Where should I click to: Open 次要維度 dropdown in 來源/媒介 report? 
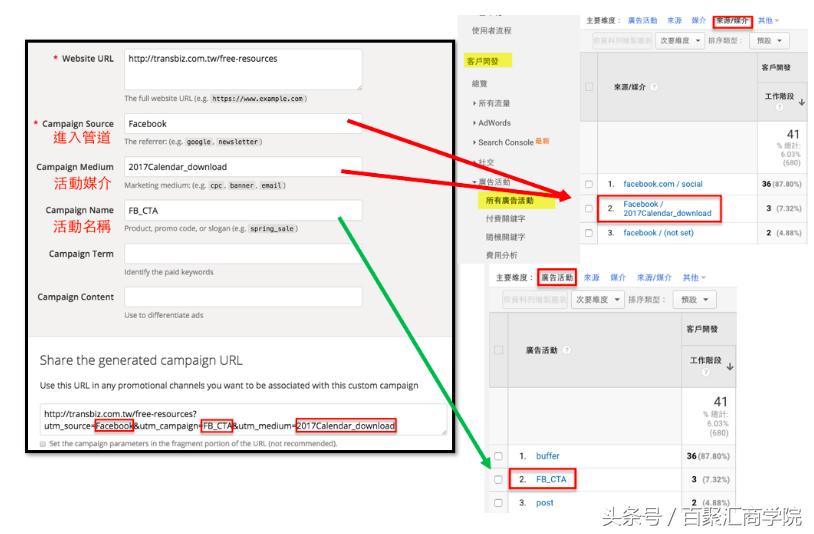[680, 40]
